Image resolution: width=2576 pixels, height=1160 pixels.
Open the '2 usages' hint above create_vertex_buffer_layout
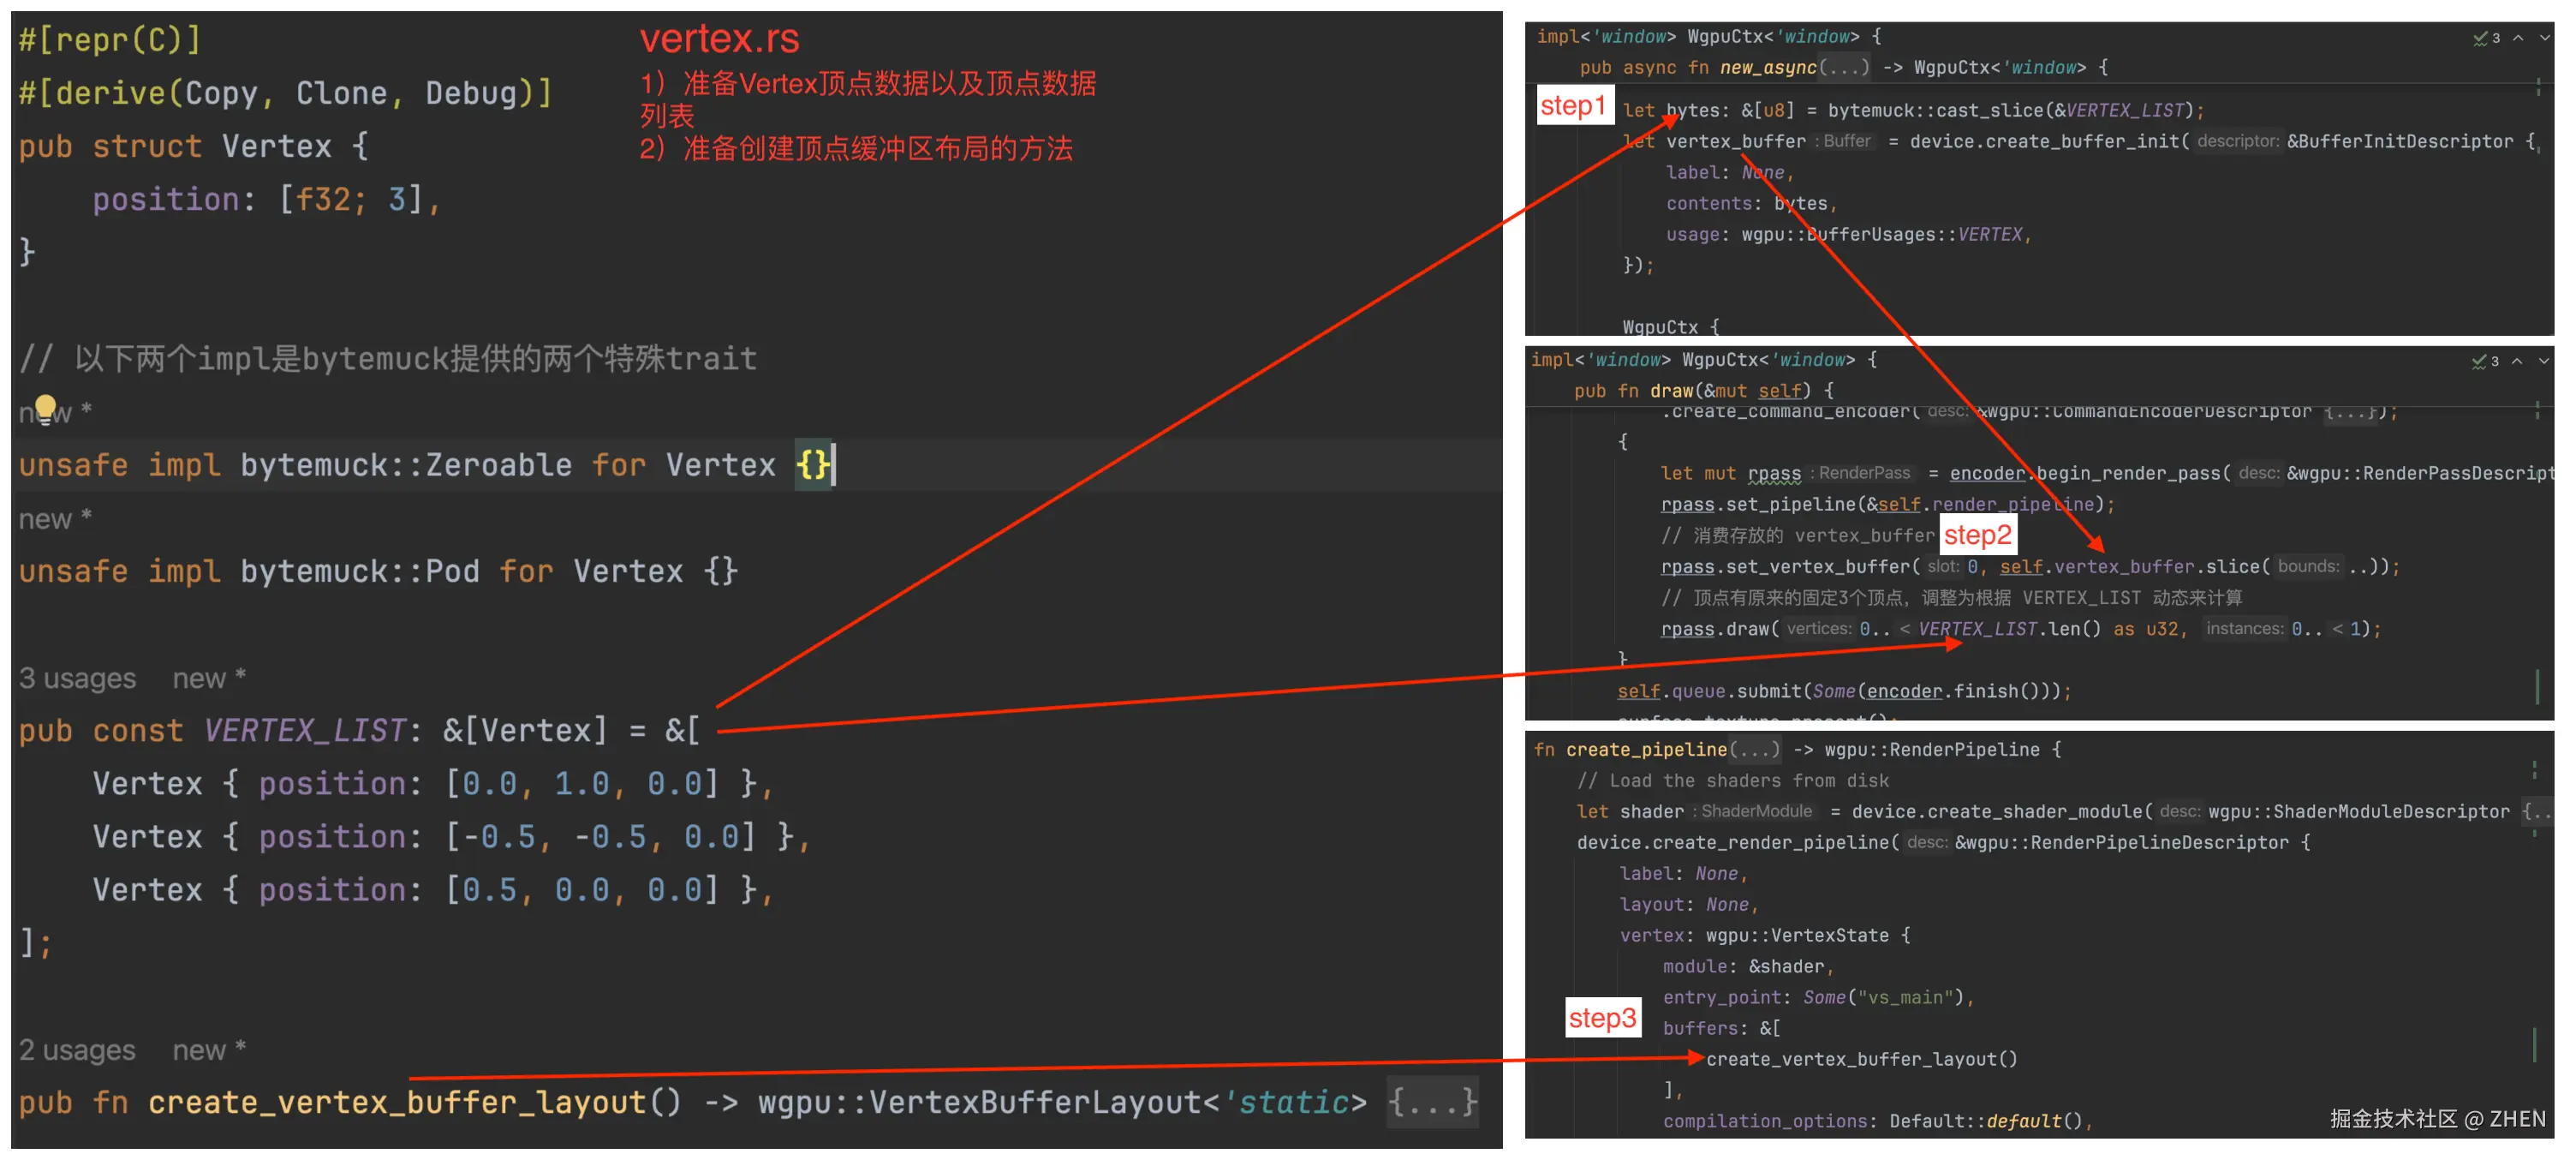77,1050
